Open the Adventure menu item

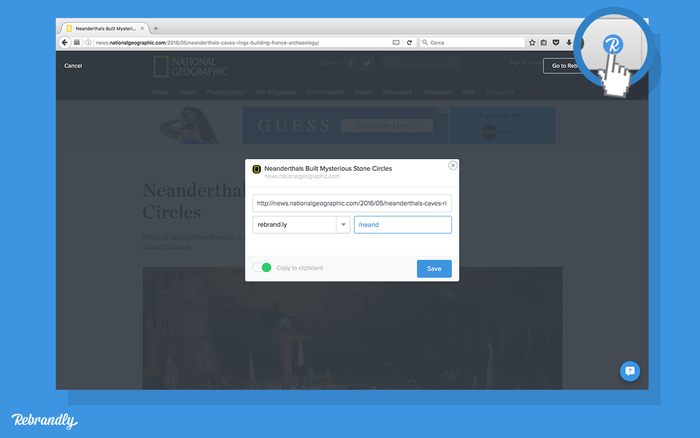[397, 92]
